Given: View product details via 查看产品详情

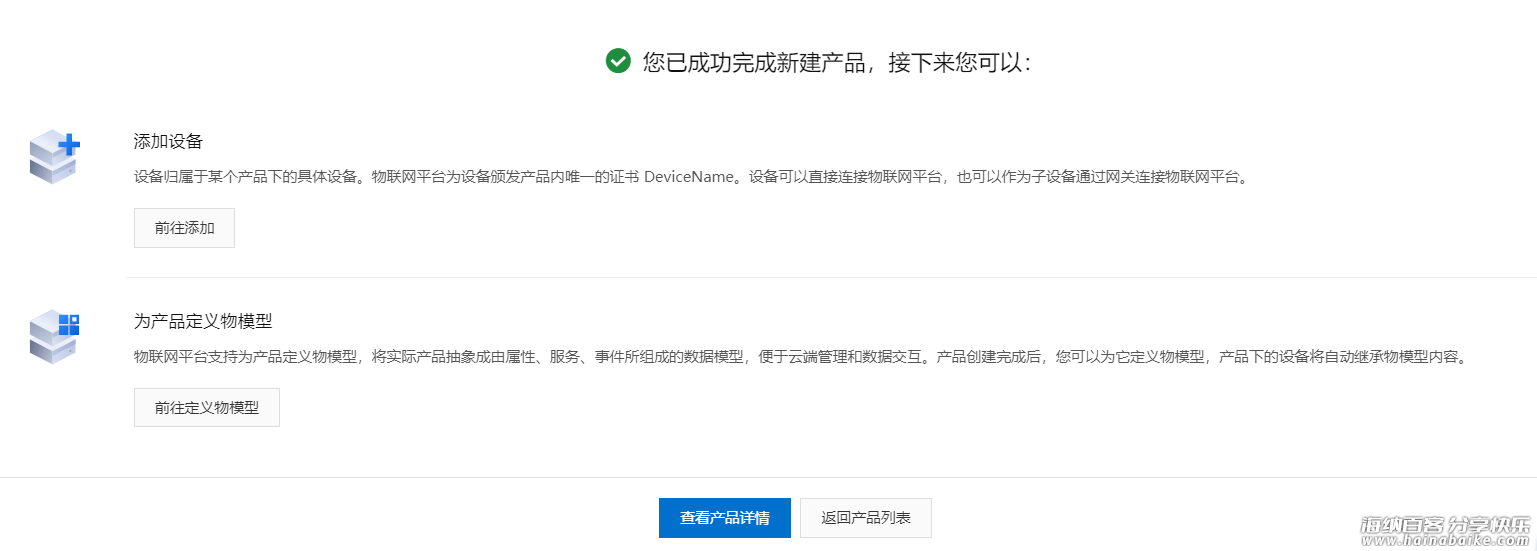Looking at the screenshot, I should (725, 518).
